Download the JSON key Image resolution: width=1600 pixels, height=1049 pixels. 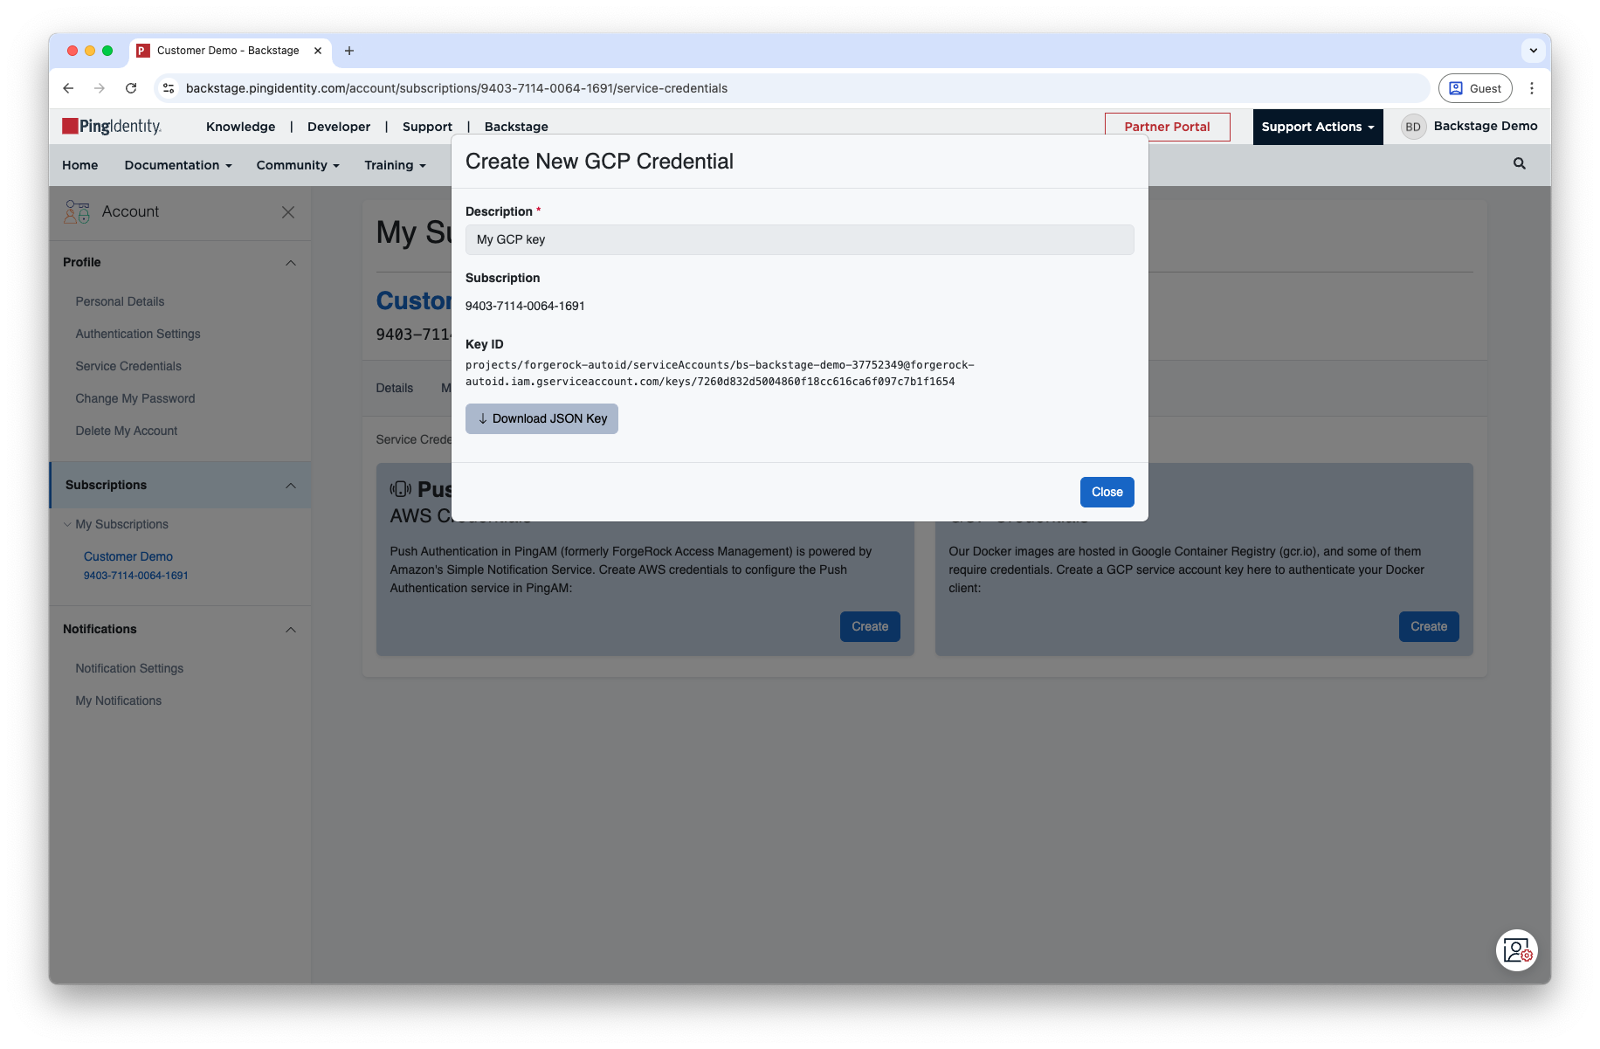click(541, 419)
